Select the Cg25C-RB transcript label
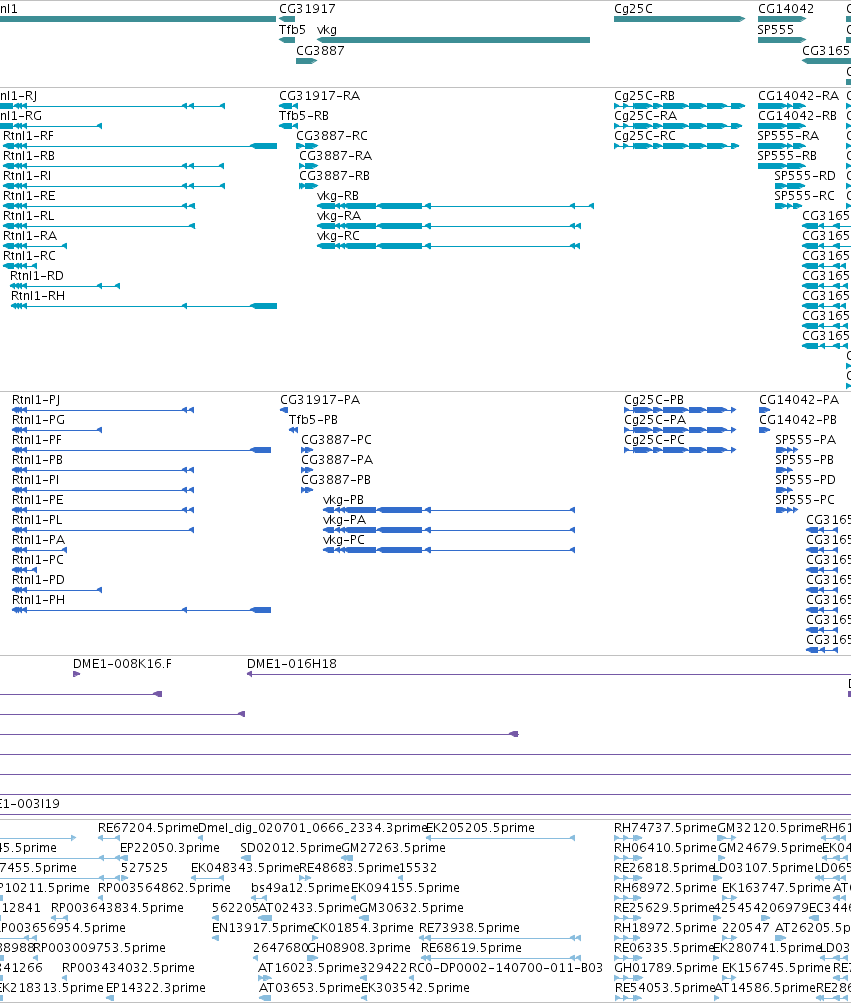This screenshot has width=851, height=1003. coord(644,96)
